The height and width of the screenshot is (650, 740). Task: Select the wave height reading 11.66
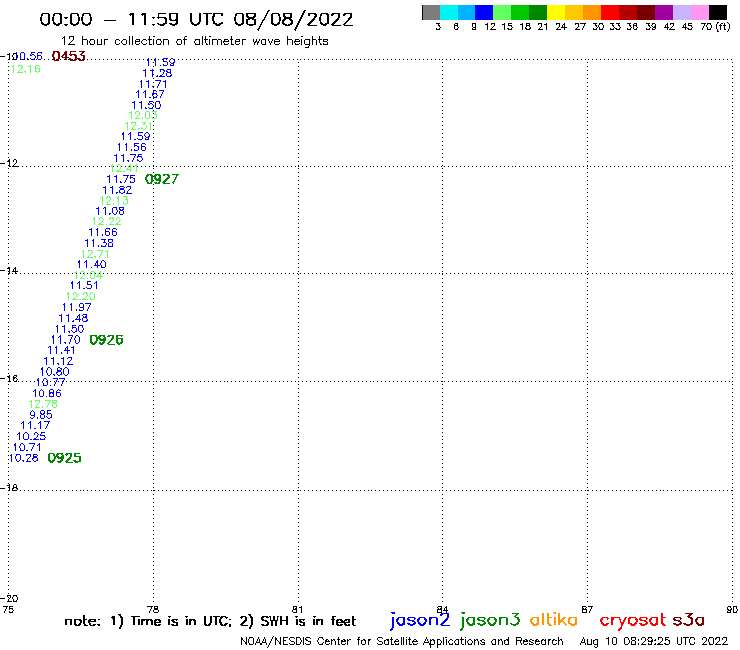point(103,232)
